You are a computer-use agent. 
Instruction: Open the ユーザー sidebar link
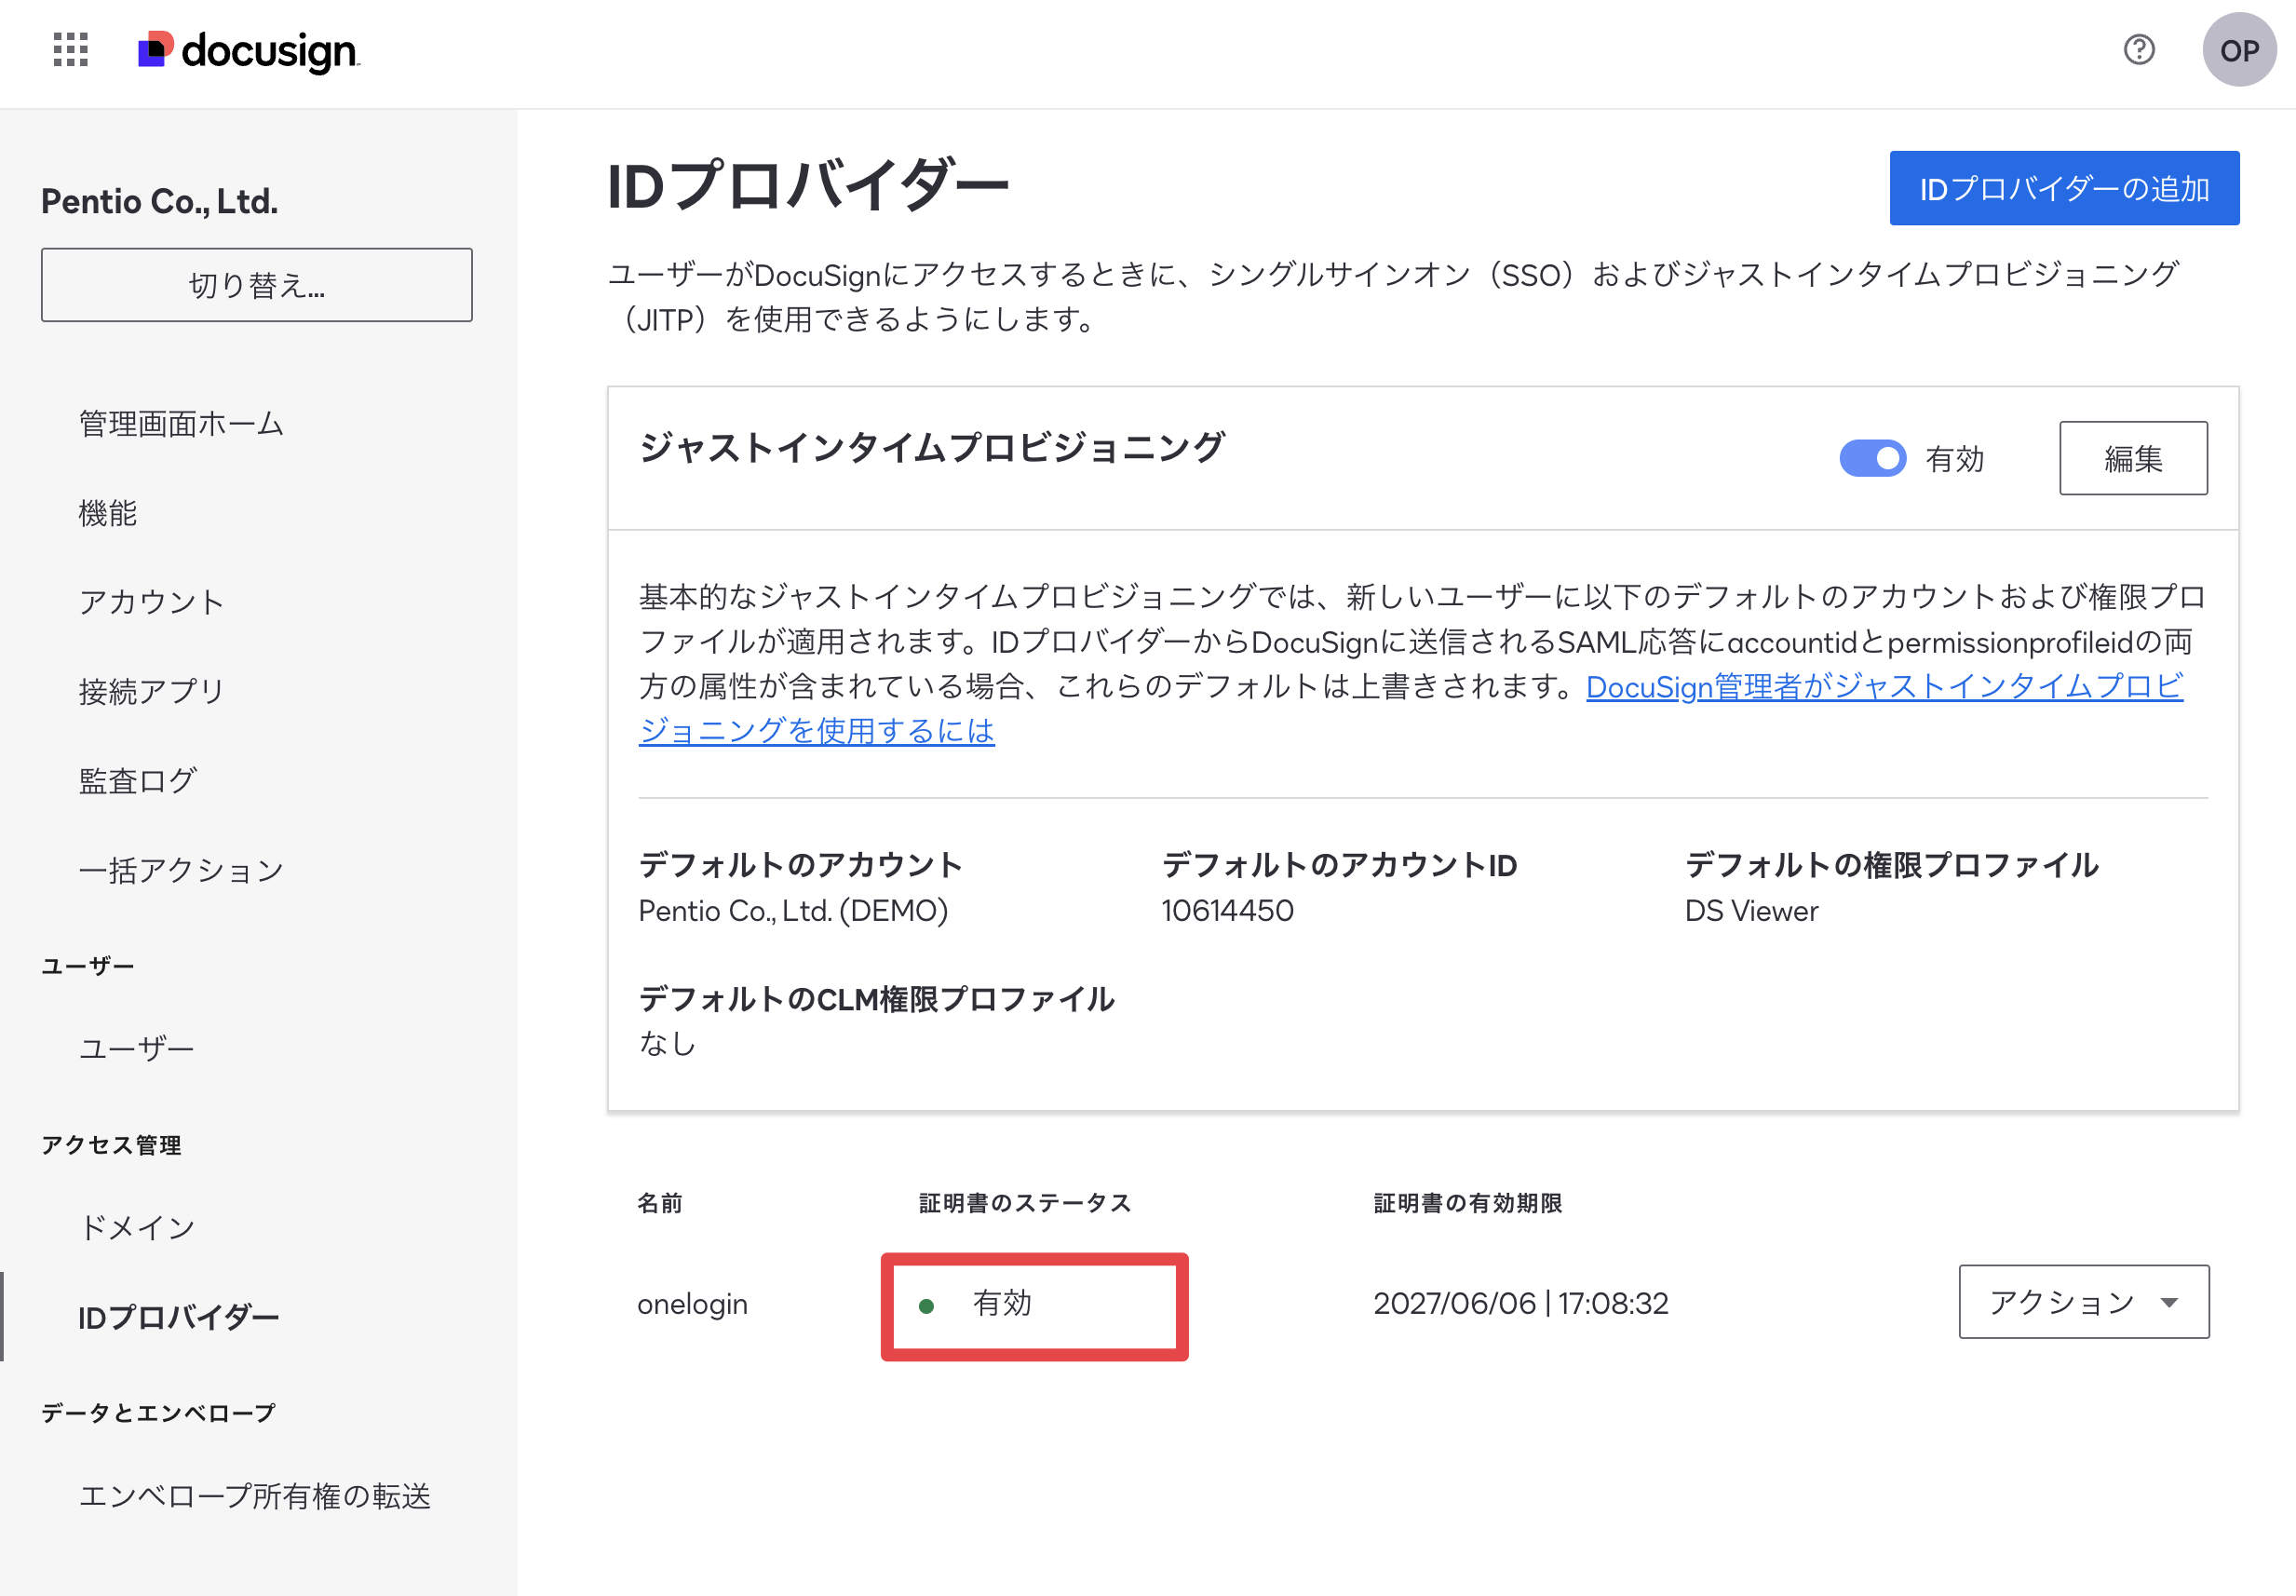(136, 1049)
